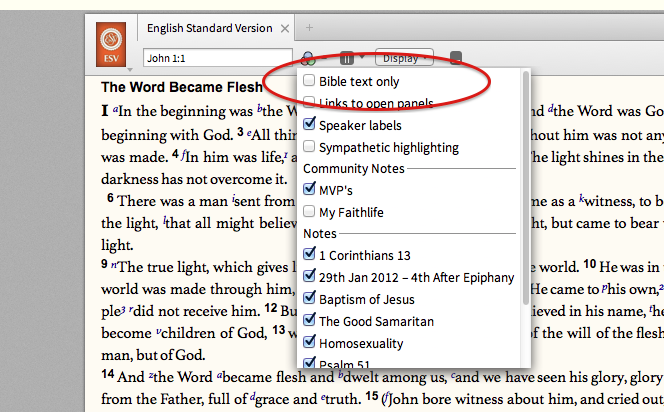The width and height of the screenshot is (664, 412).
Task: Open cross-reference d before "grace and truth"
Action: pos(253,396)
